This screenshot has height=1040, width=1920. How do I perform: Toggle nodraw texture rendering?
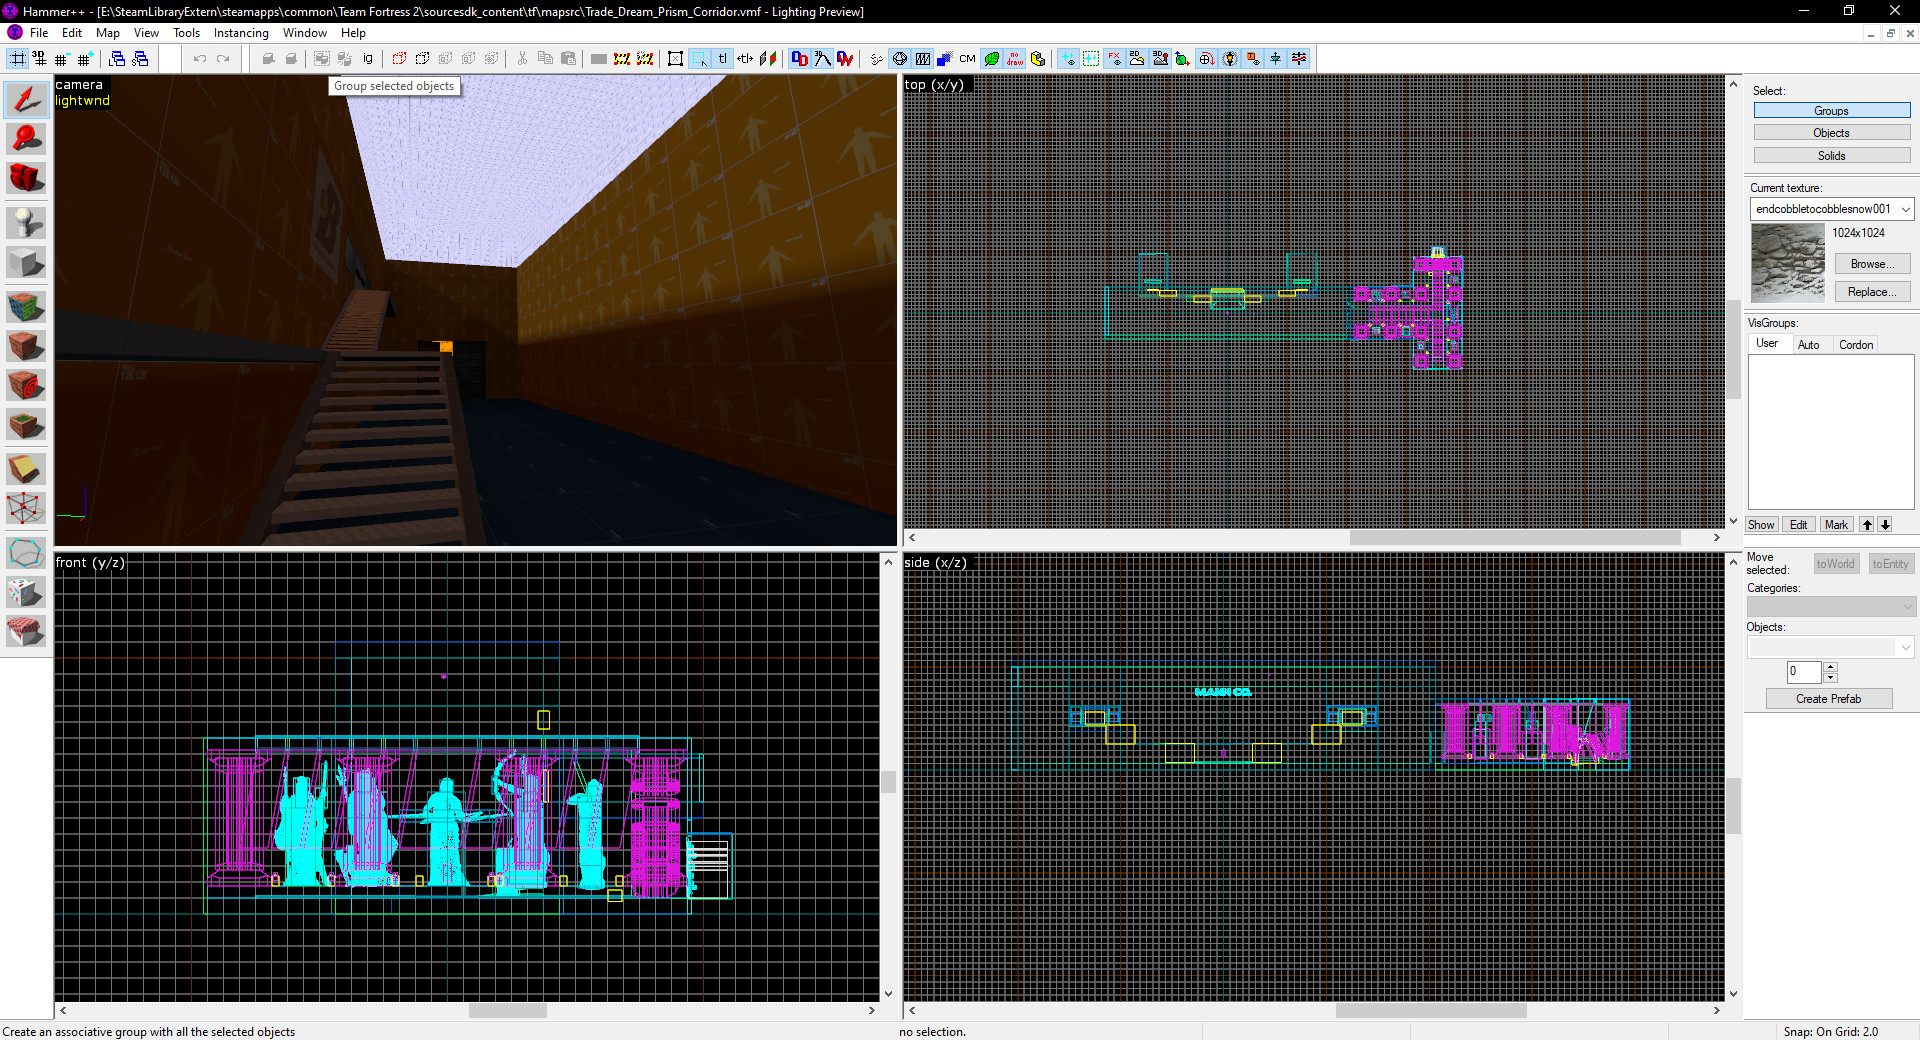[1013, 58]
